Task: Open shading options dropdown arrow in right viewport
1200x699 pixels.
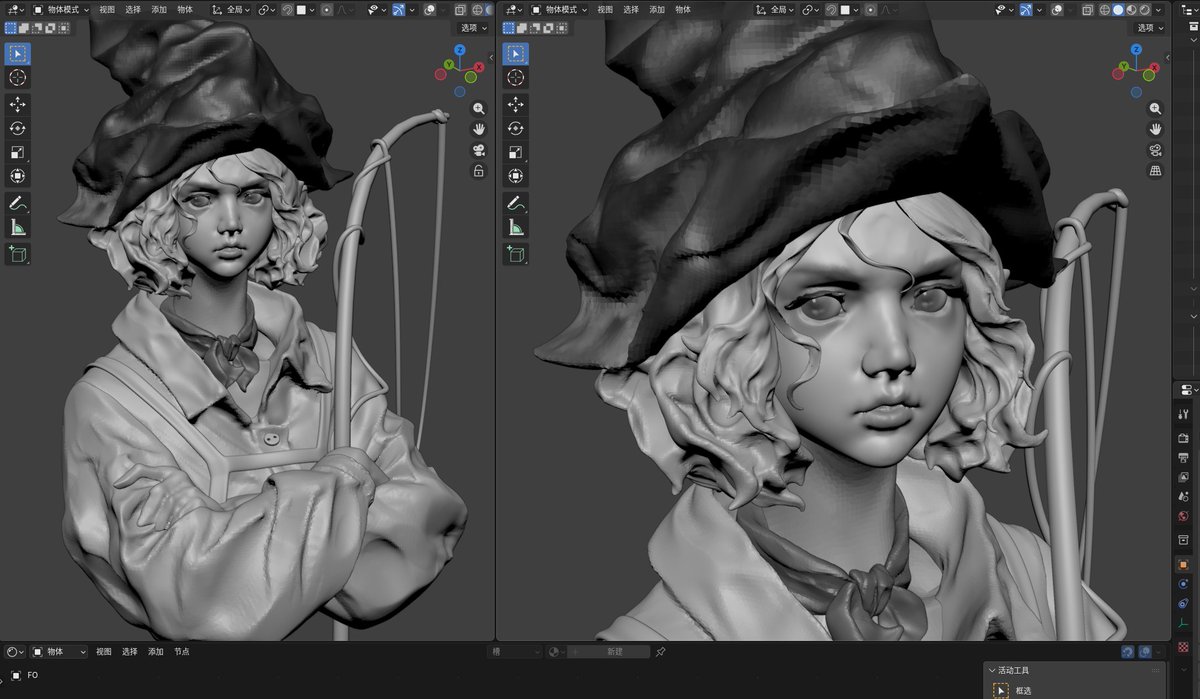Action: click(x=1160, y=9)
